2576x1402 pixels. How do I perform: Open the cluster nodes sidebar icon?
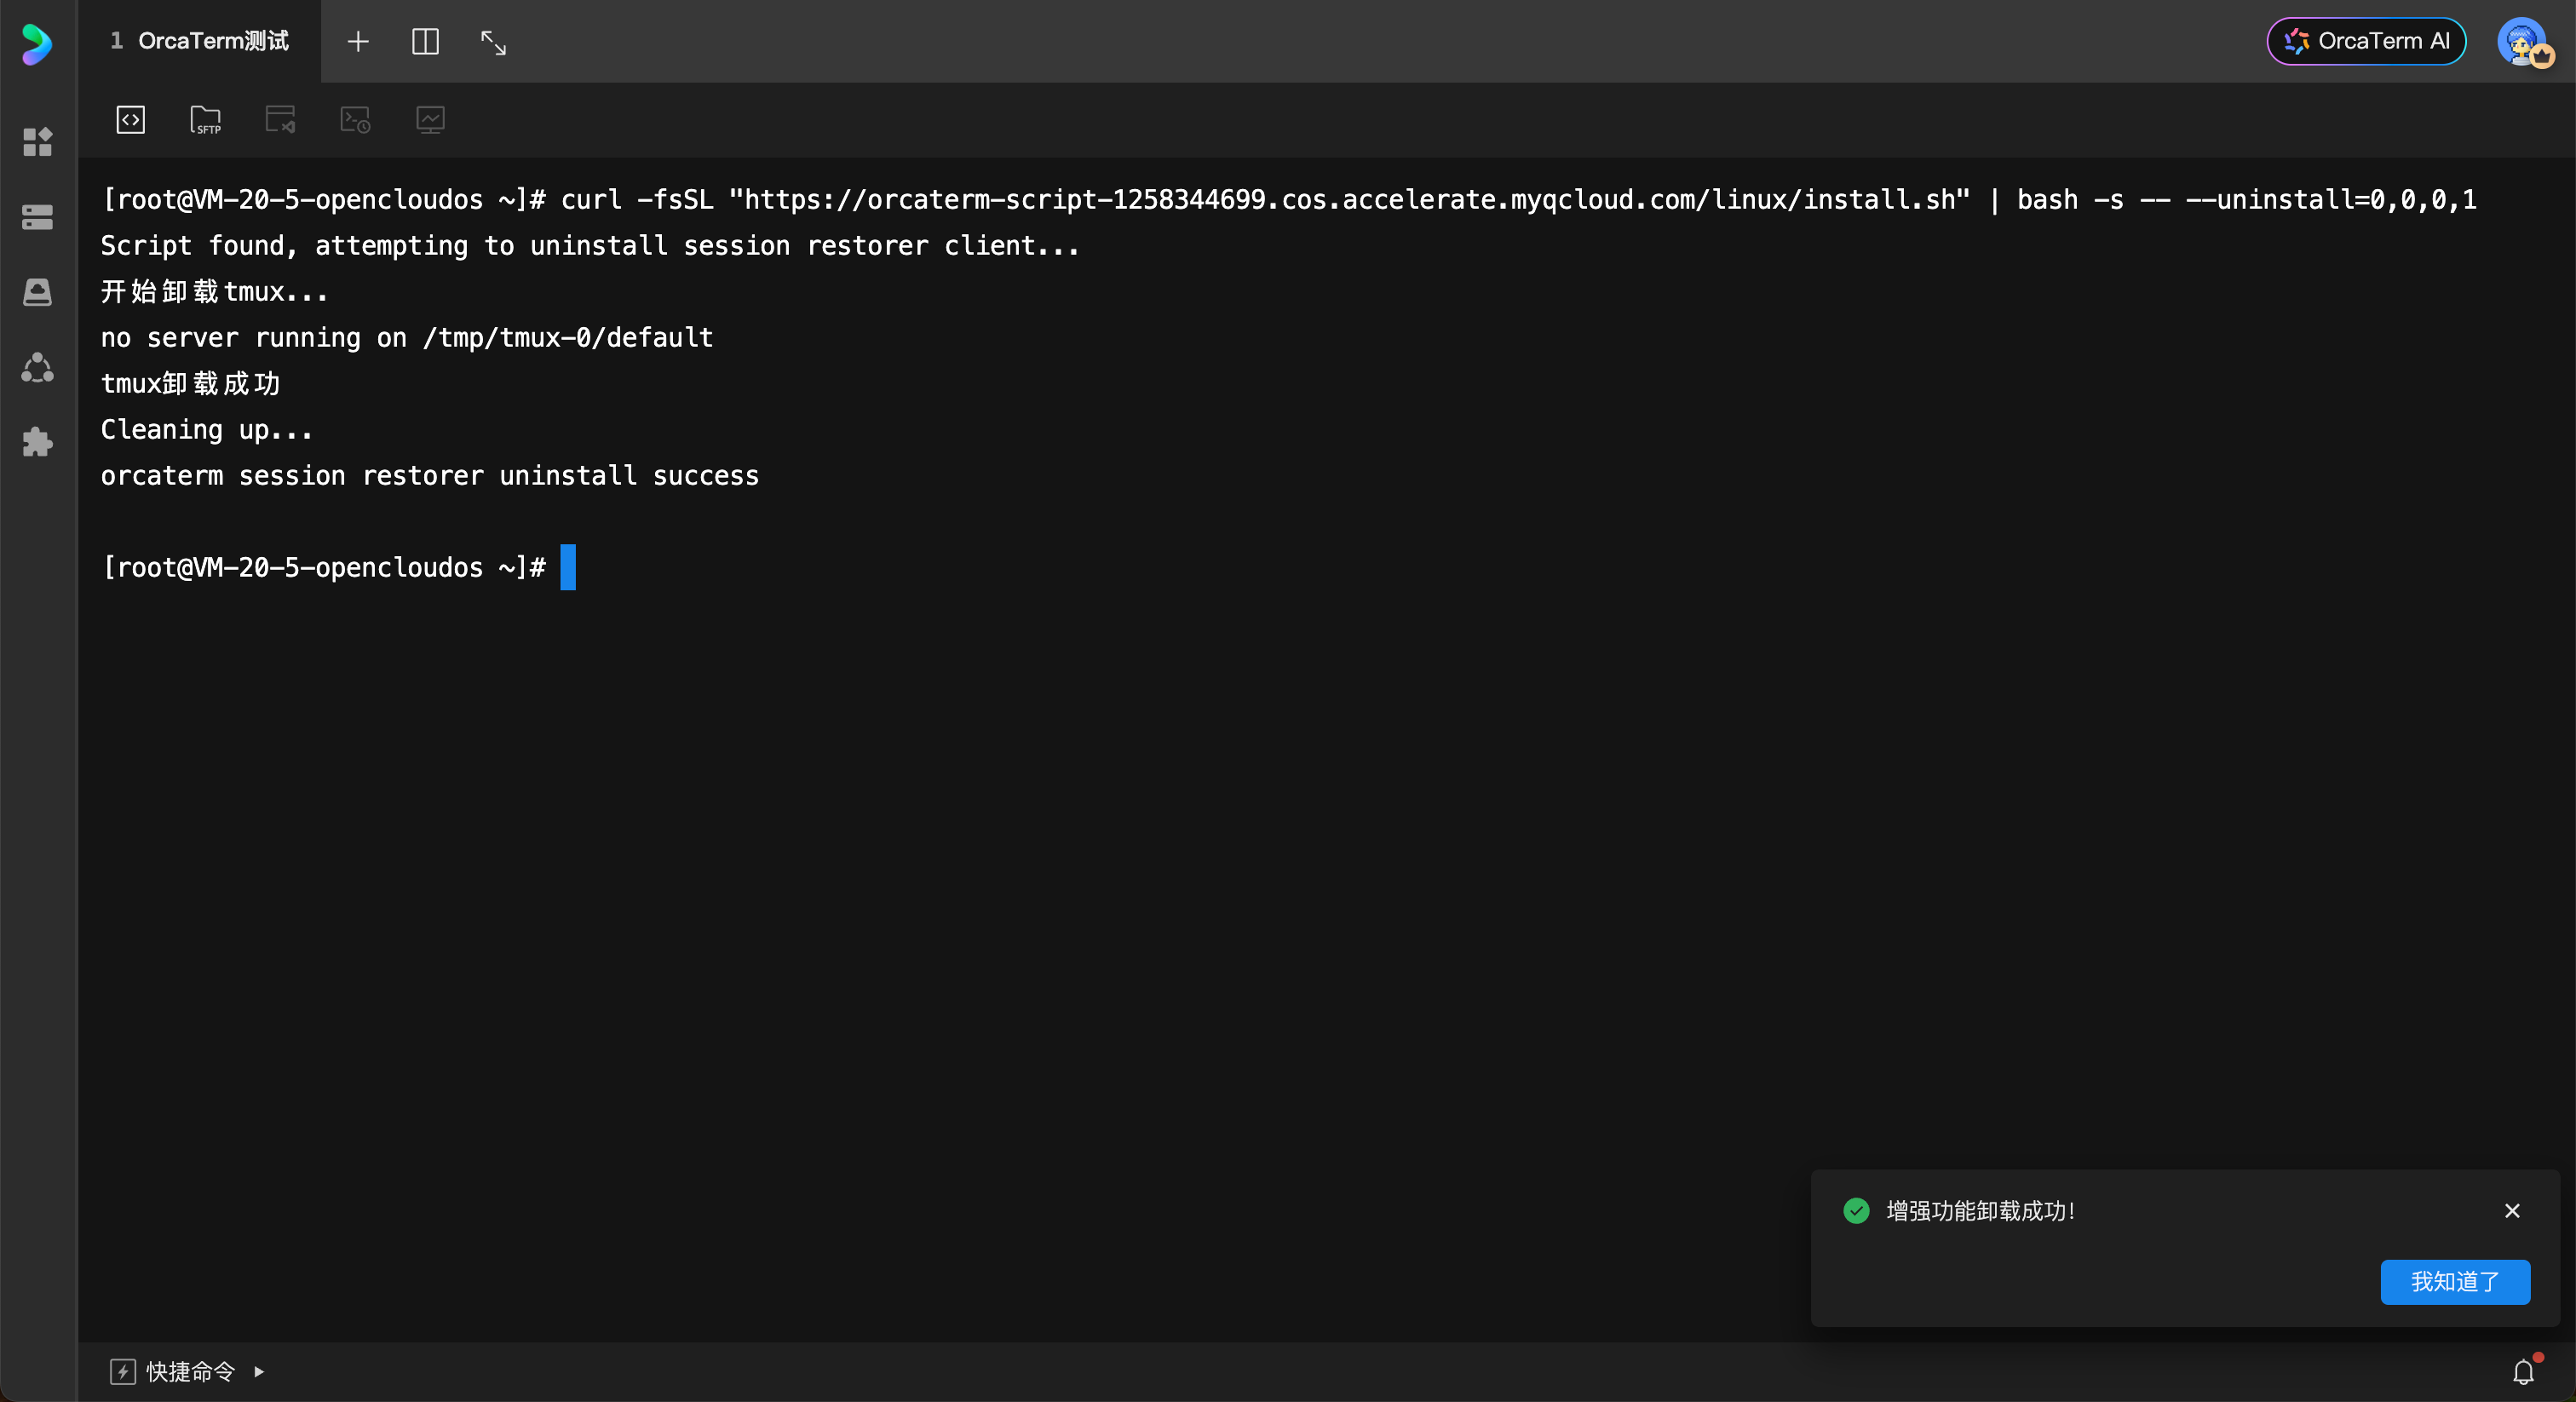[37, 368]
